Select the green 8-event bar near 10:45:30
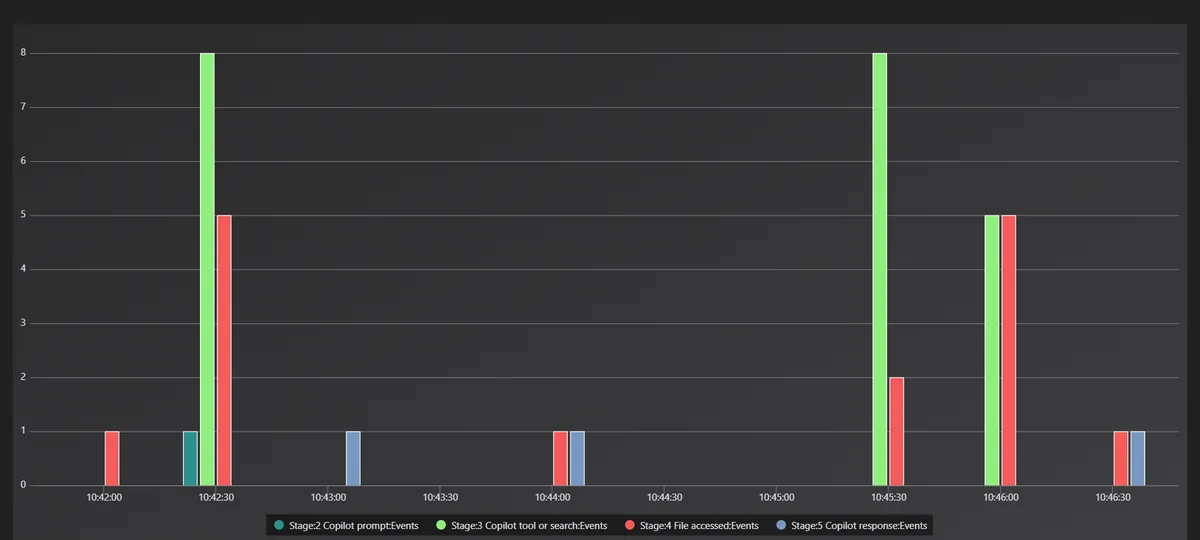The height and width of the screenshot is (540, 1200). point(879,269)
